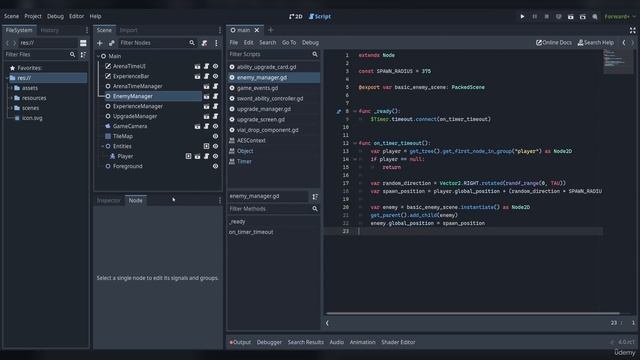
Task: Switch to the 2D workspace
Action: click(x=296, y=16)
